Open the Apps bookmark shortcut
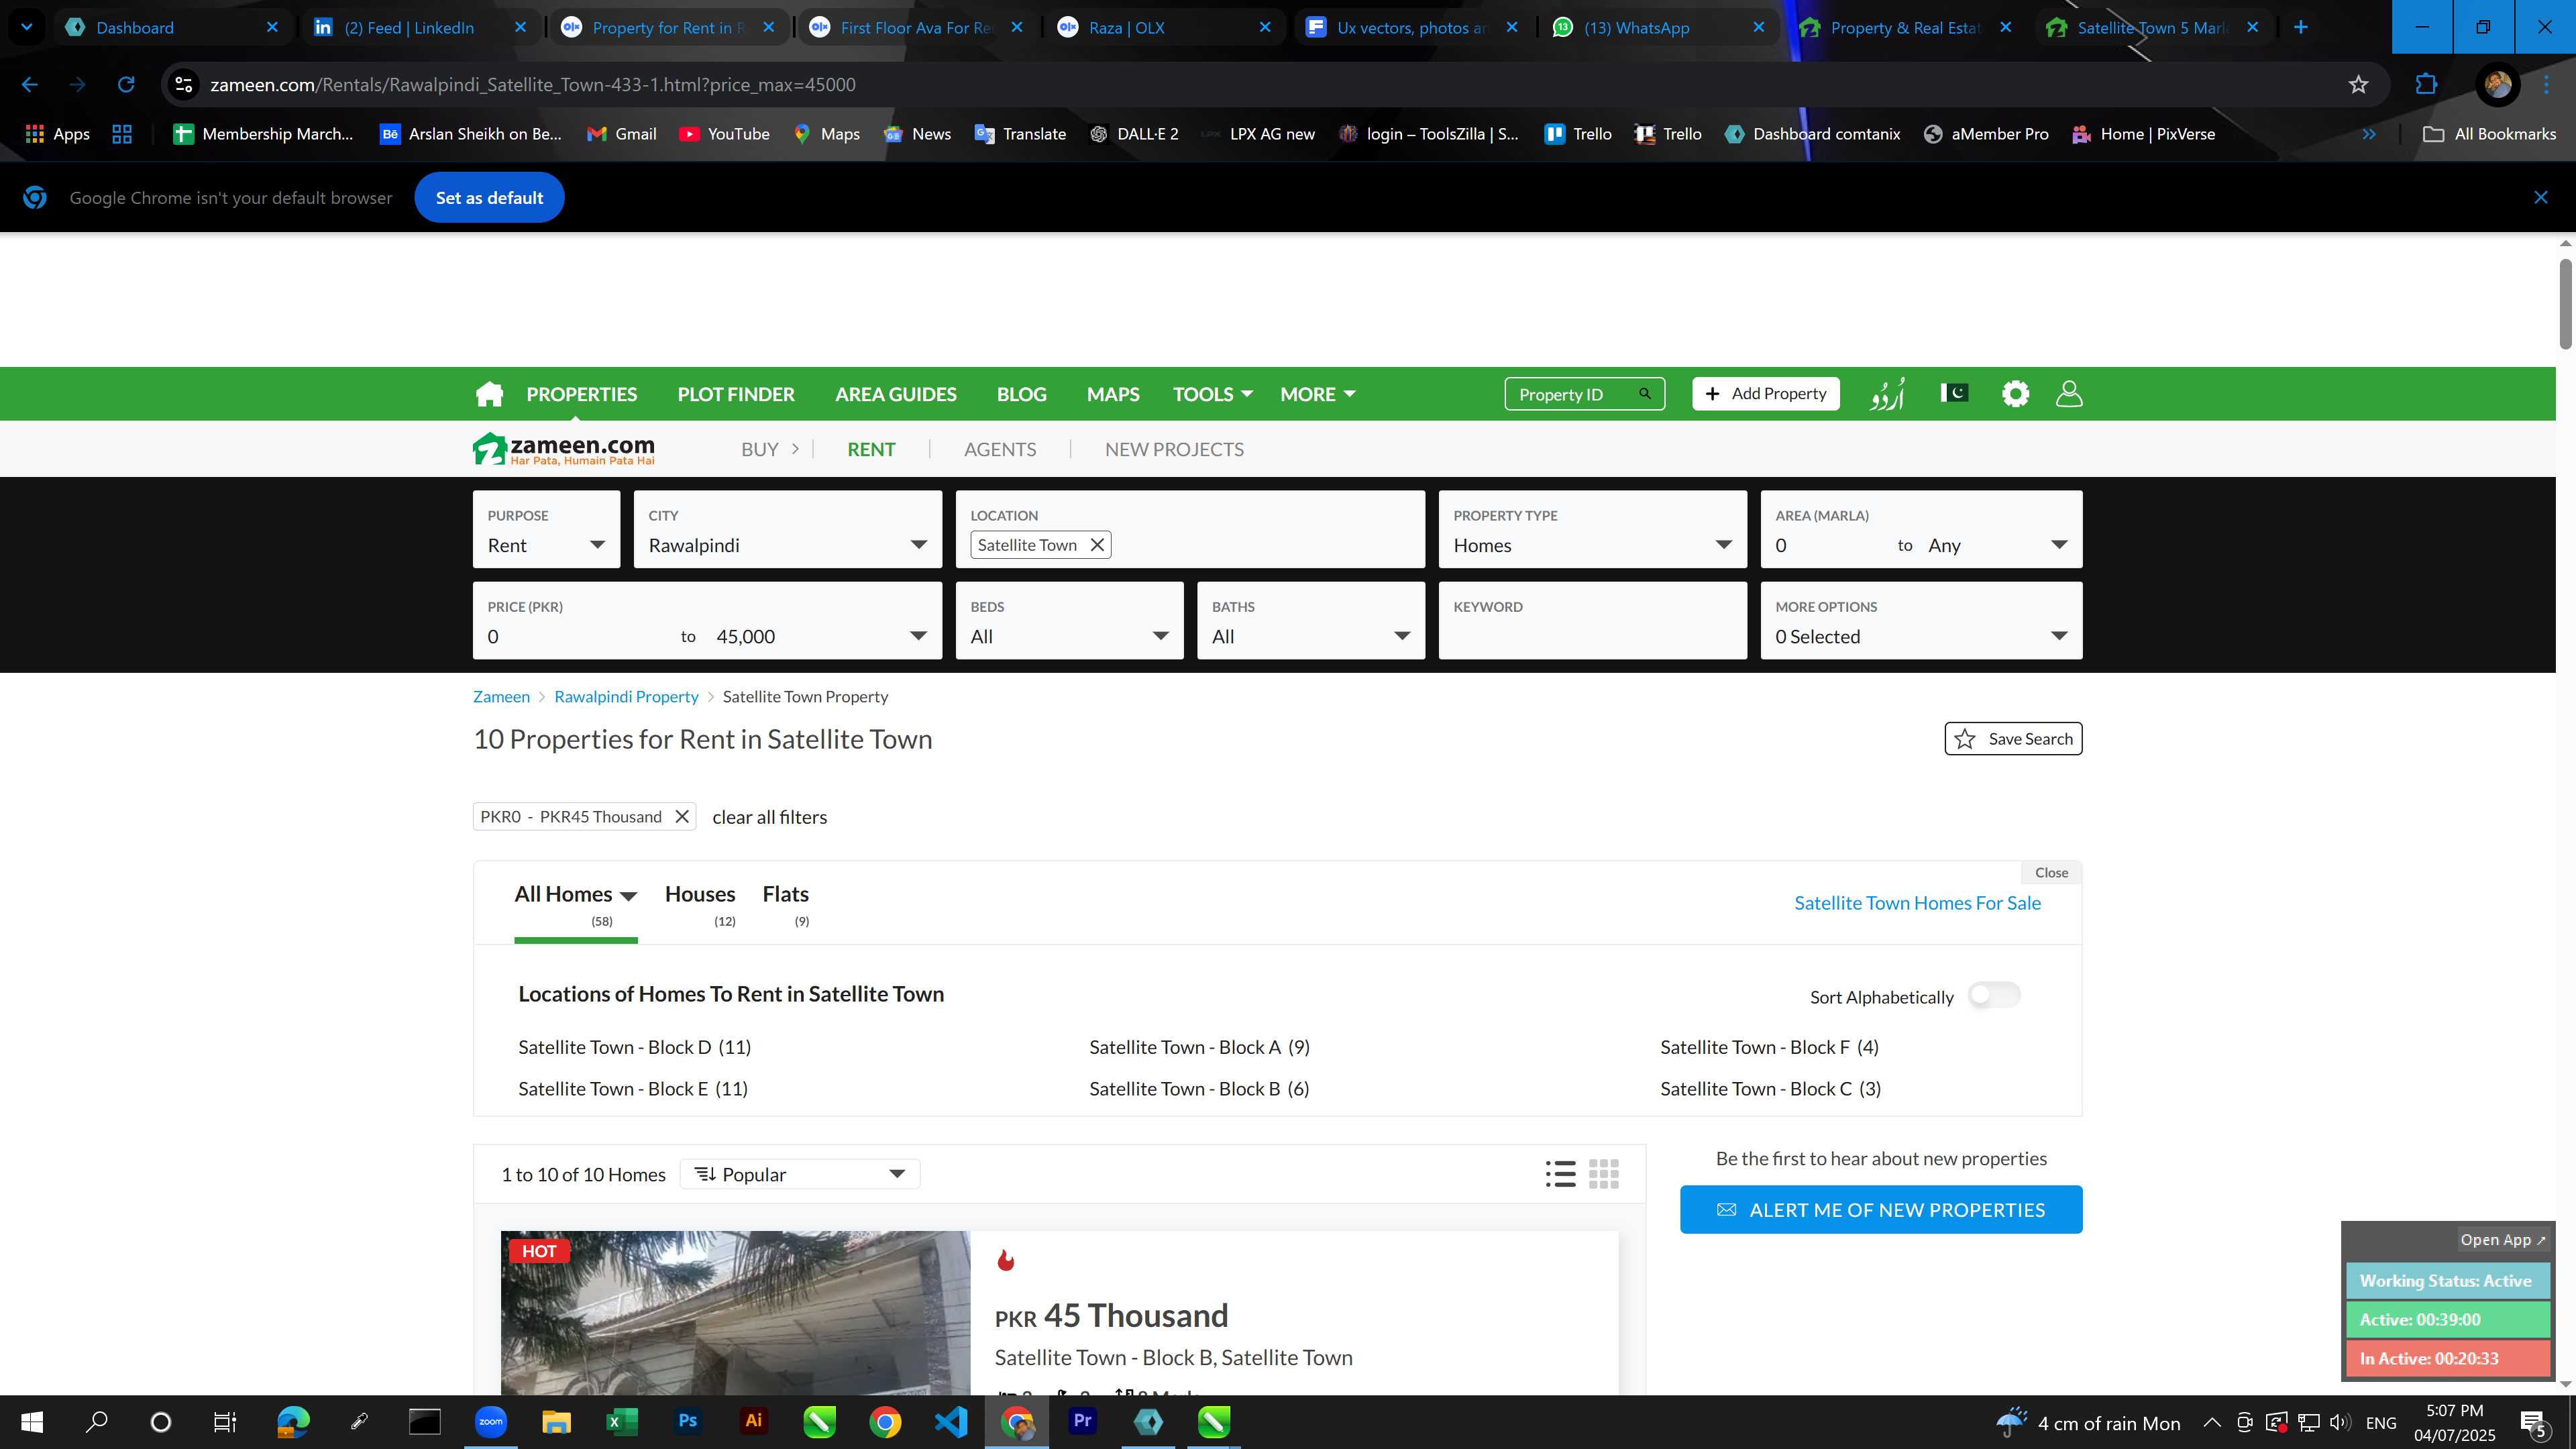 coord(57,134)
